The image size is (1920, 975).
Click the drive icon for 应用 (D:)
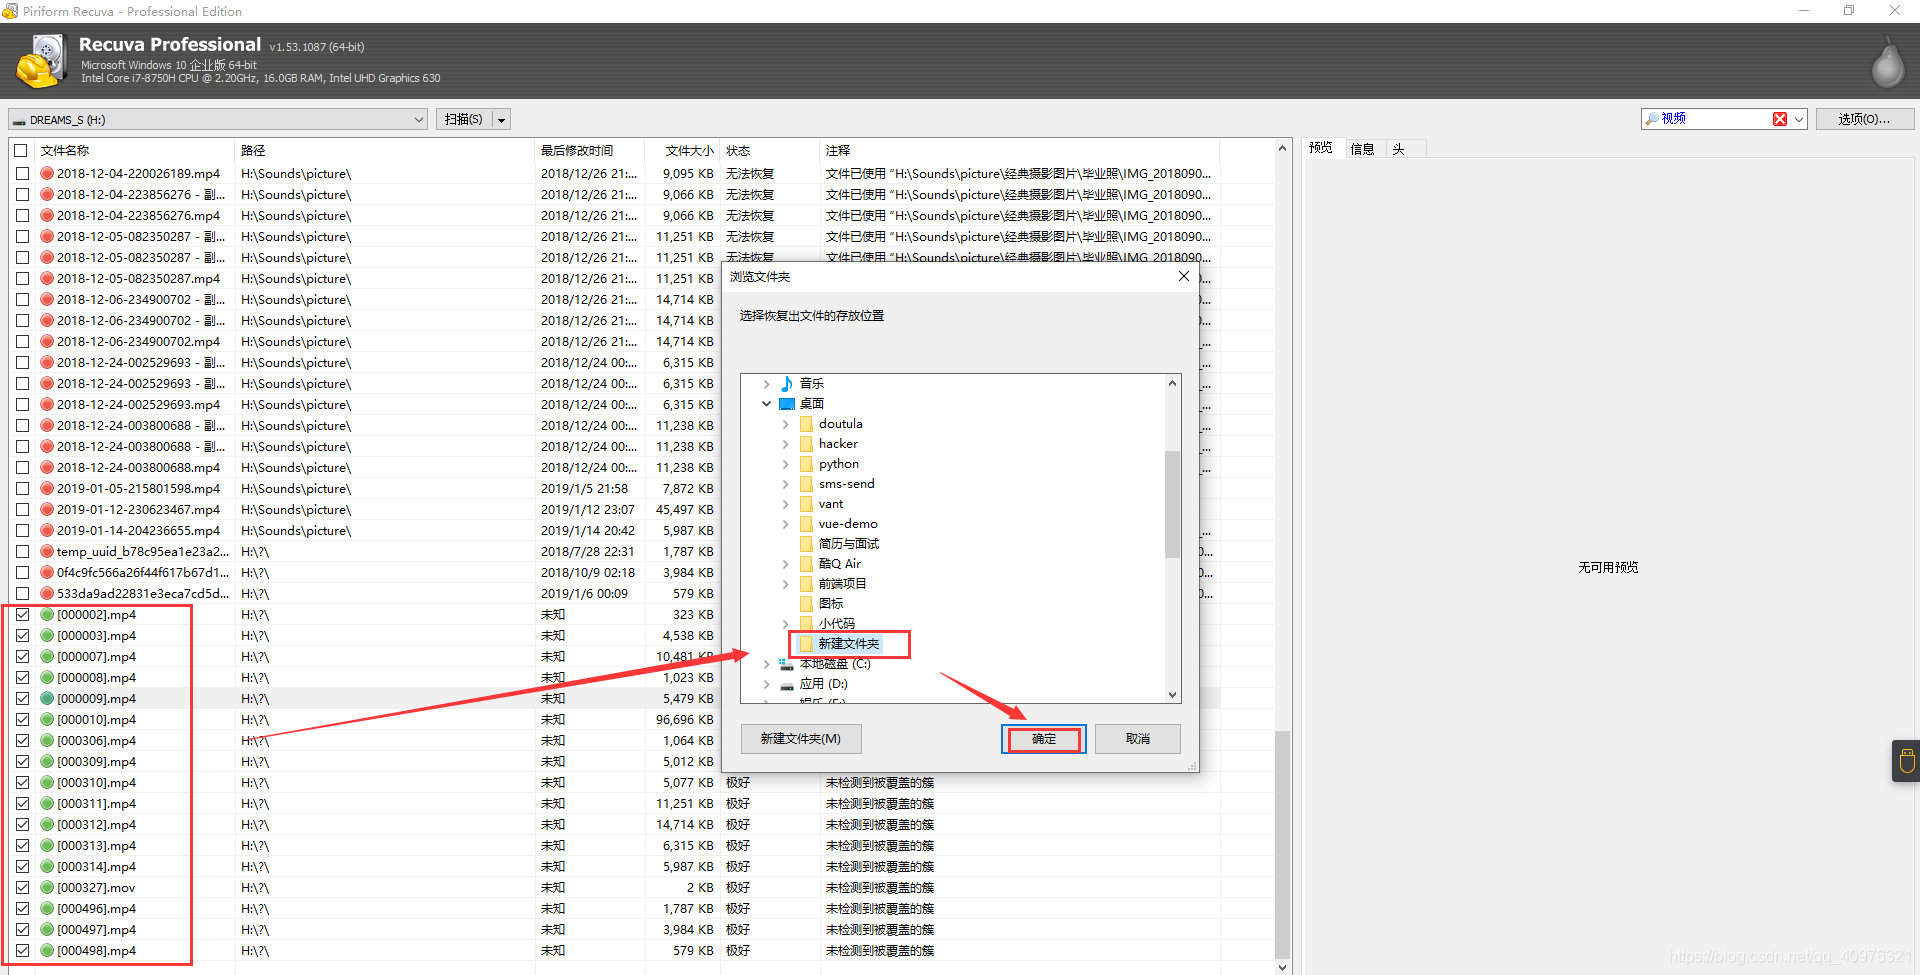tap(787, 684)
